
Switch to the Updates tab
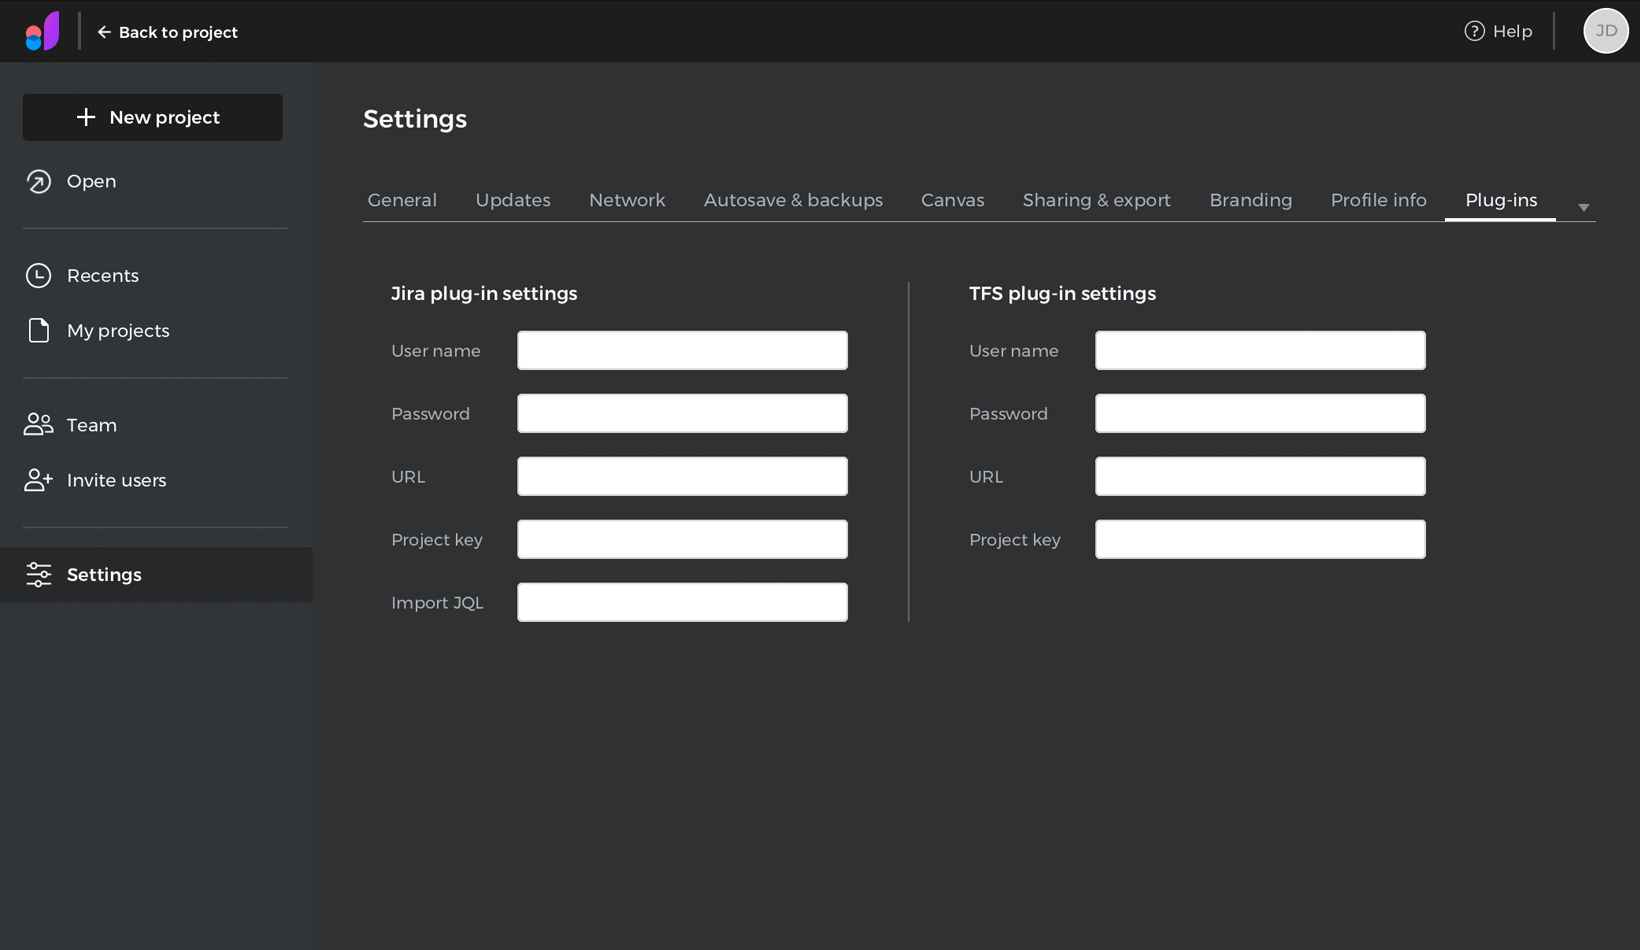tap(513, 200)
